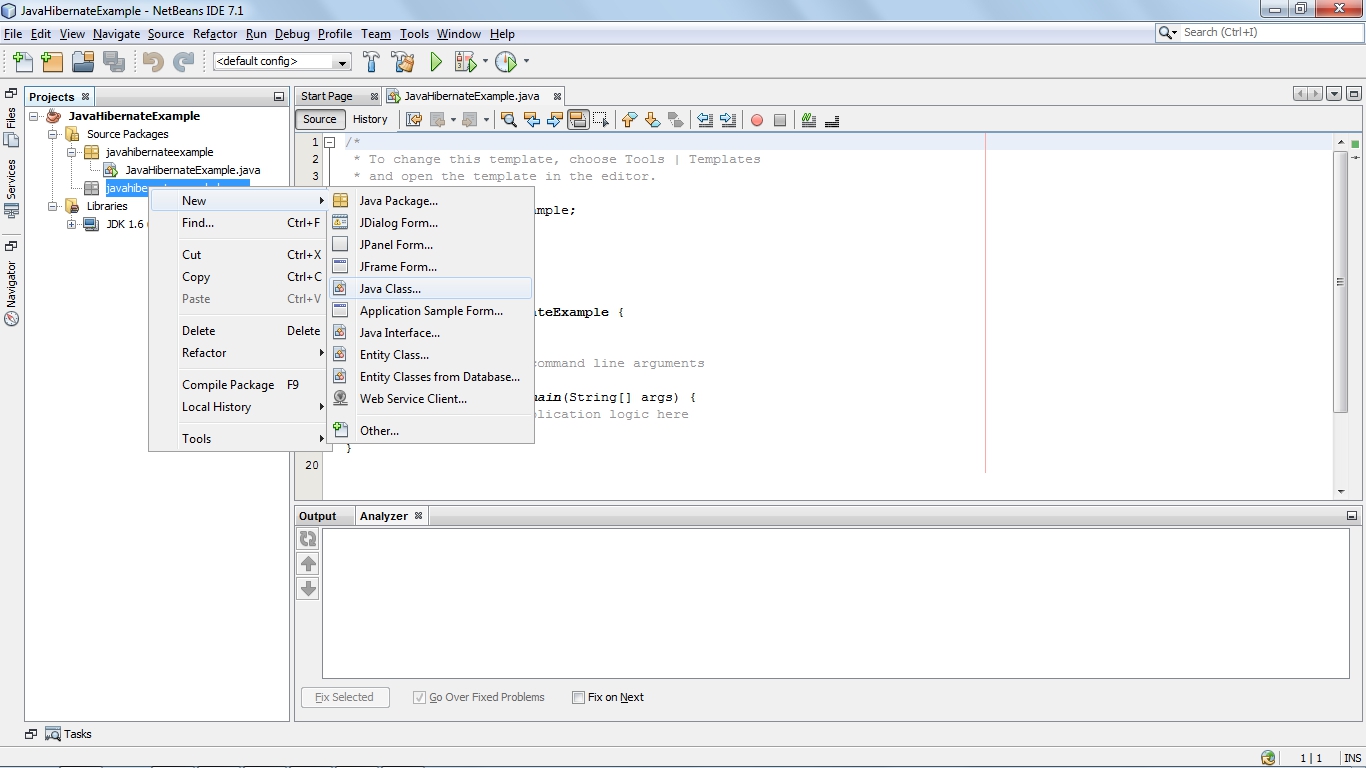1366x768 pixels.
Task: Expand JDK 1.6 library node
Action: pyautogui.click(x=72, y=224)
